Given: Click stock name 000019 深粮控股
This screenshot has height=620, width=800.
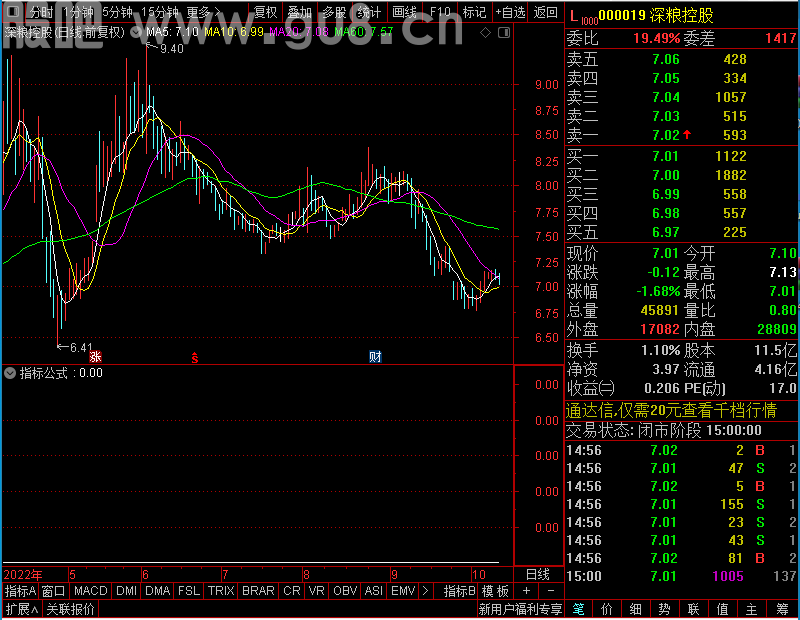Looking at the screenshot, I should 656,16.
